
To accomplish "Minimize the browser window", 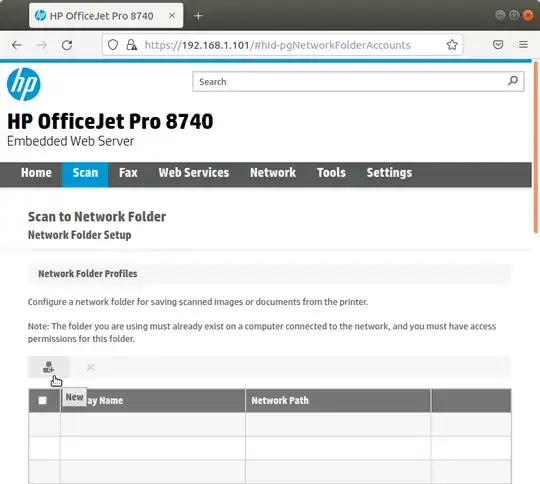I will pyautogui.click(x=500, y=15).
